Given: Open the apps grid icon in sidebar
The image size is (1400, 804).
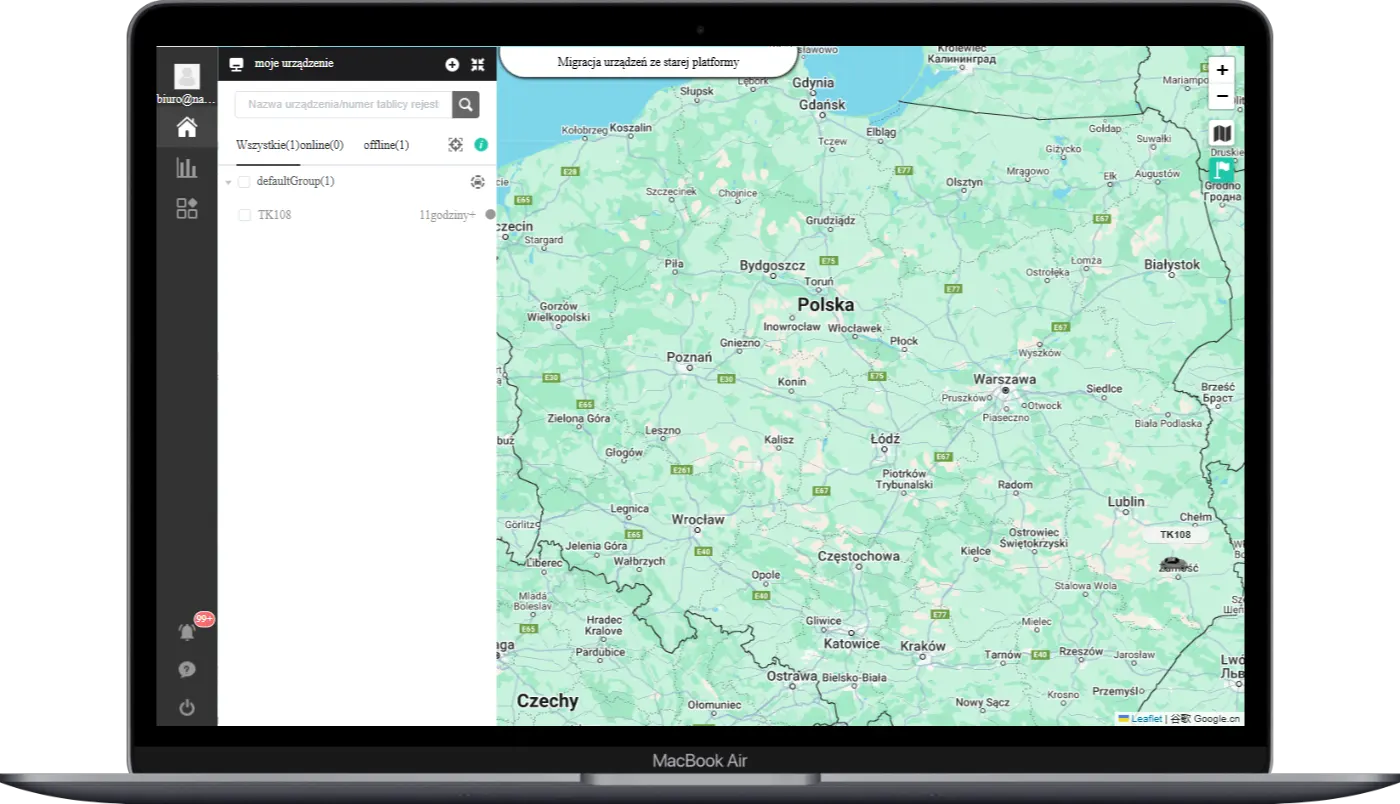Looking at the screenshot, I should point(187,208).
